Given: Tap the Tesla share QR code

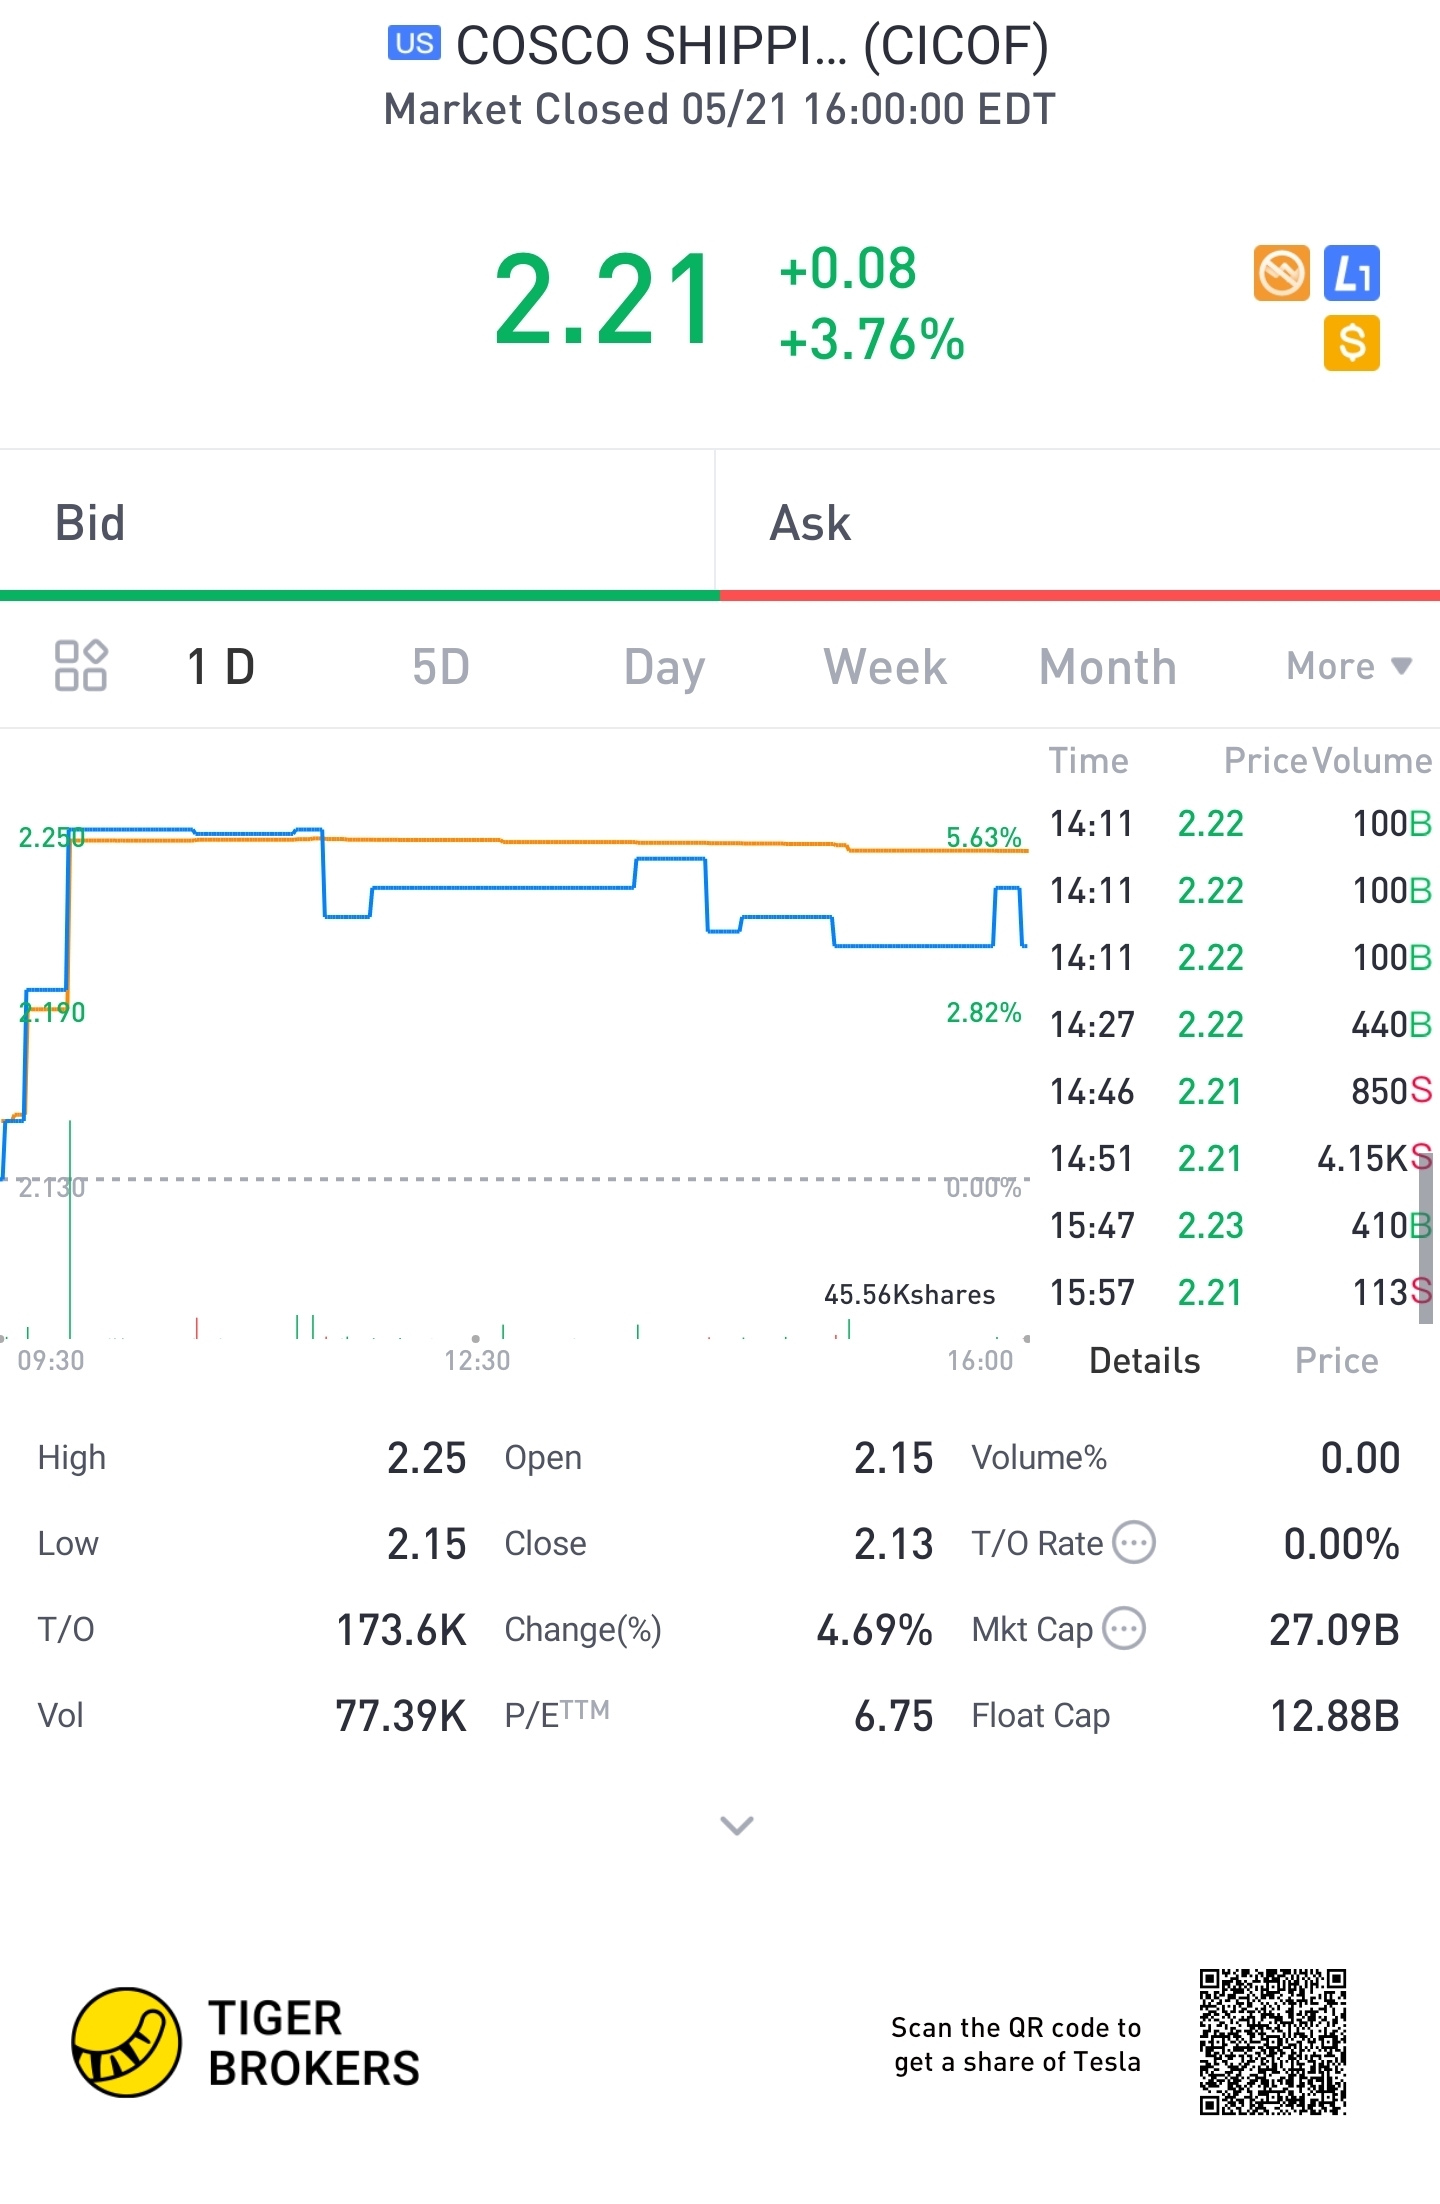Looking at the screenshot, I should 1272,2042.
